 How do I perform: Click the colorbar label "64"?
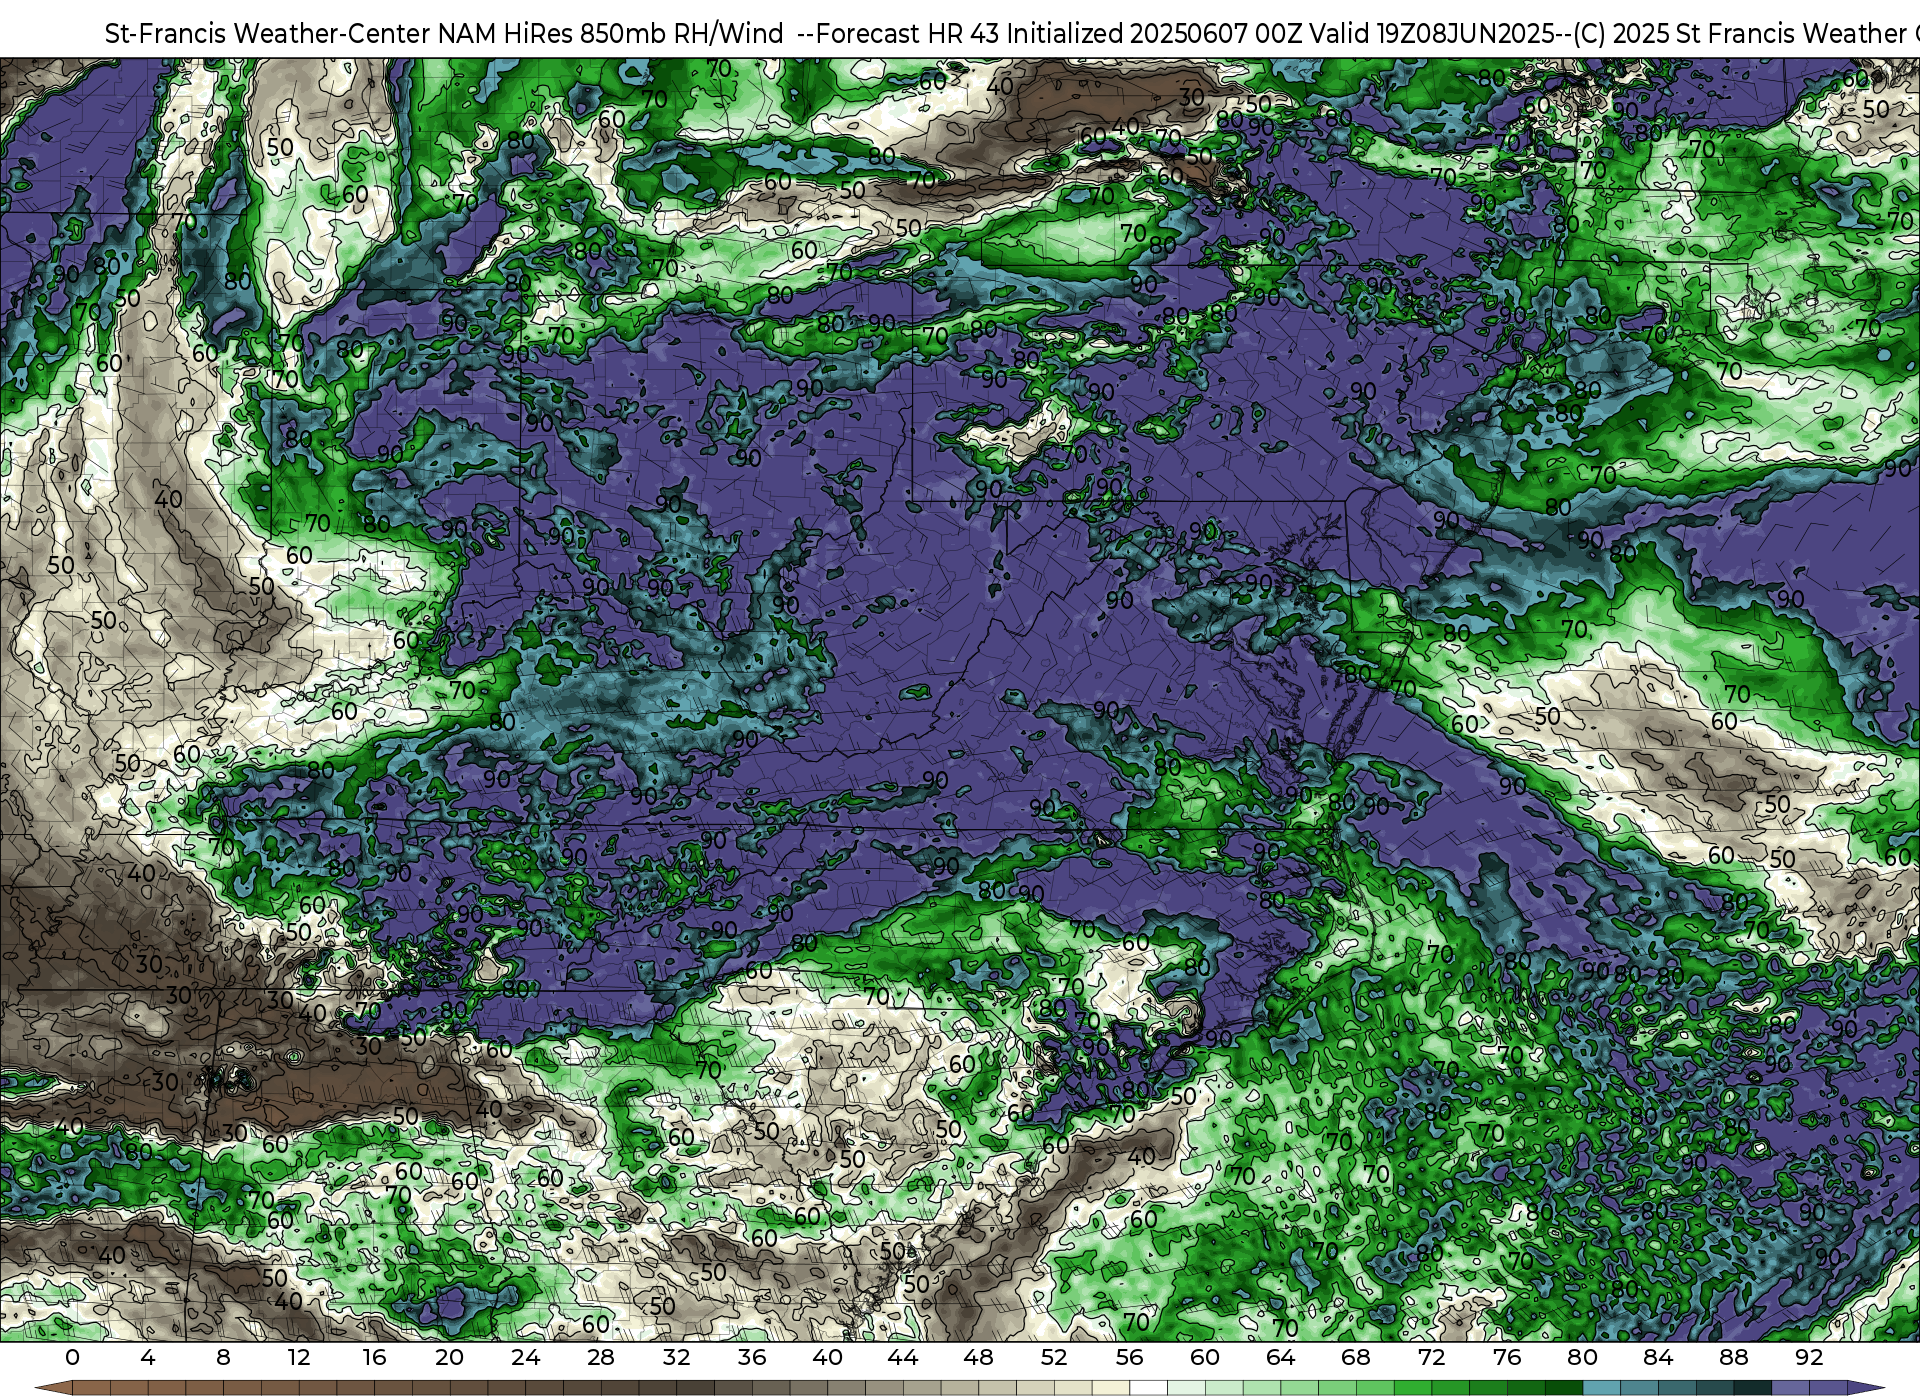coord(1280,1358)
